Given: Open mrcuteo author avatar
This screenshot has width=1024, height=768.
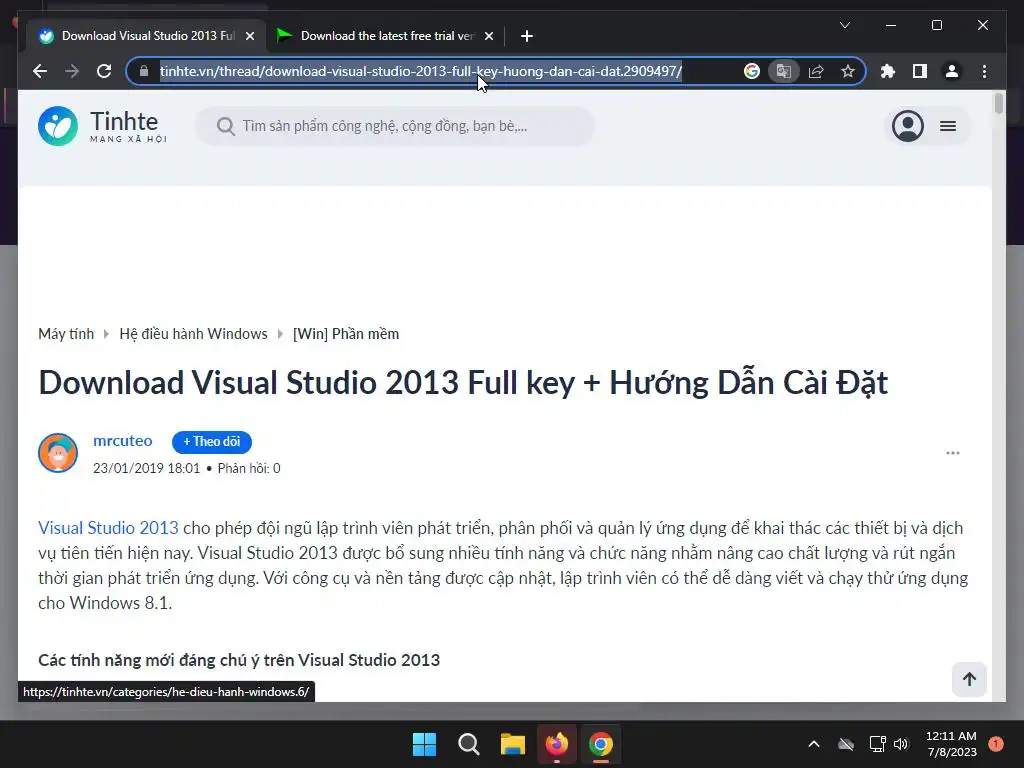Looking at the screenshot, I should coord(57,453).
